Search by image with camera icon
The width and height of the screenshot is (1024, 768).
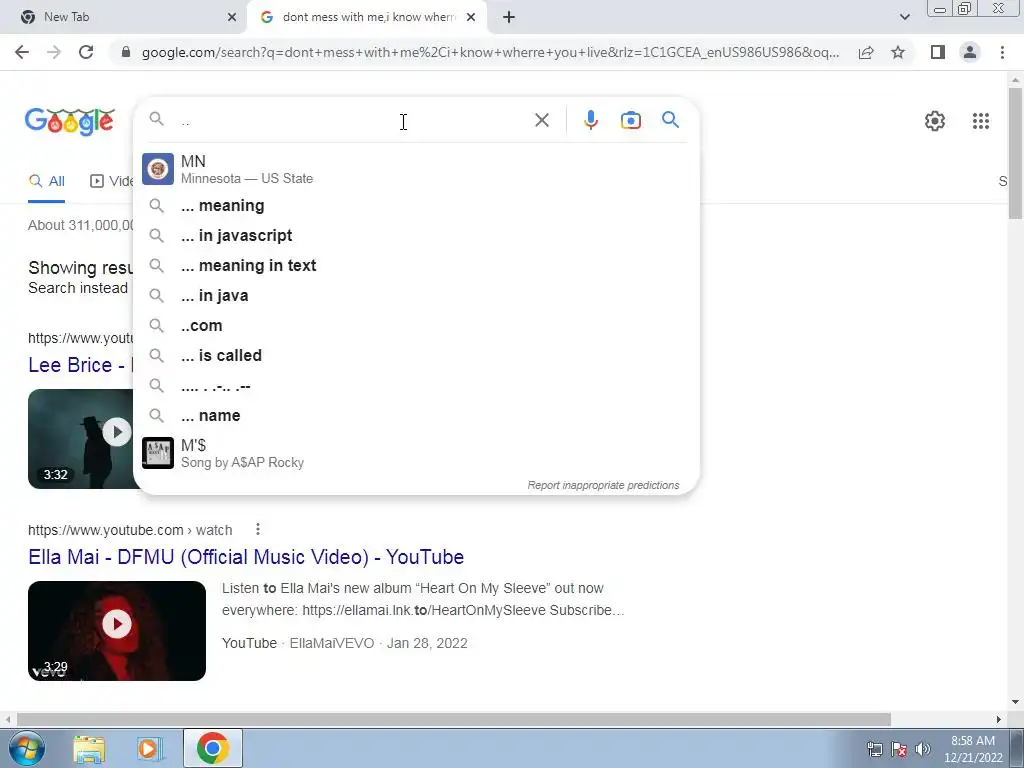(630, 120)
